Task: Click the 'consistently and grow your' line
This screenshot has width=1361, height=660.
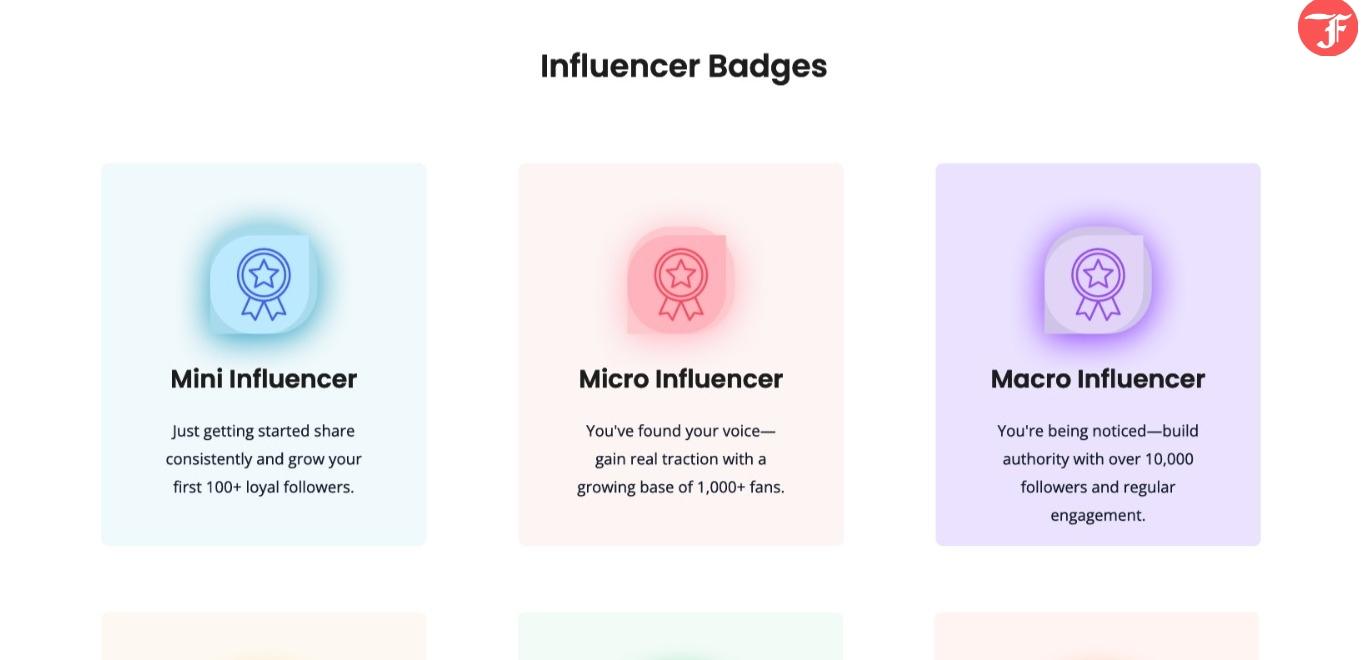Action: point(264,459)
